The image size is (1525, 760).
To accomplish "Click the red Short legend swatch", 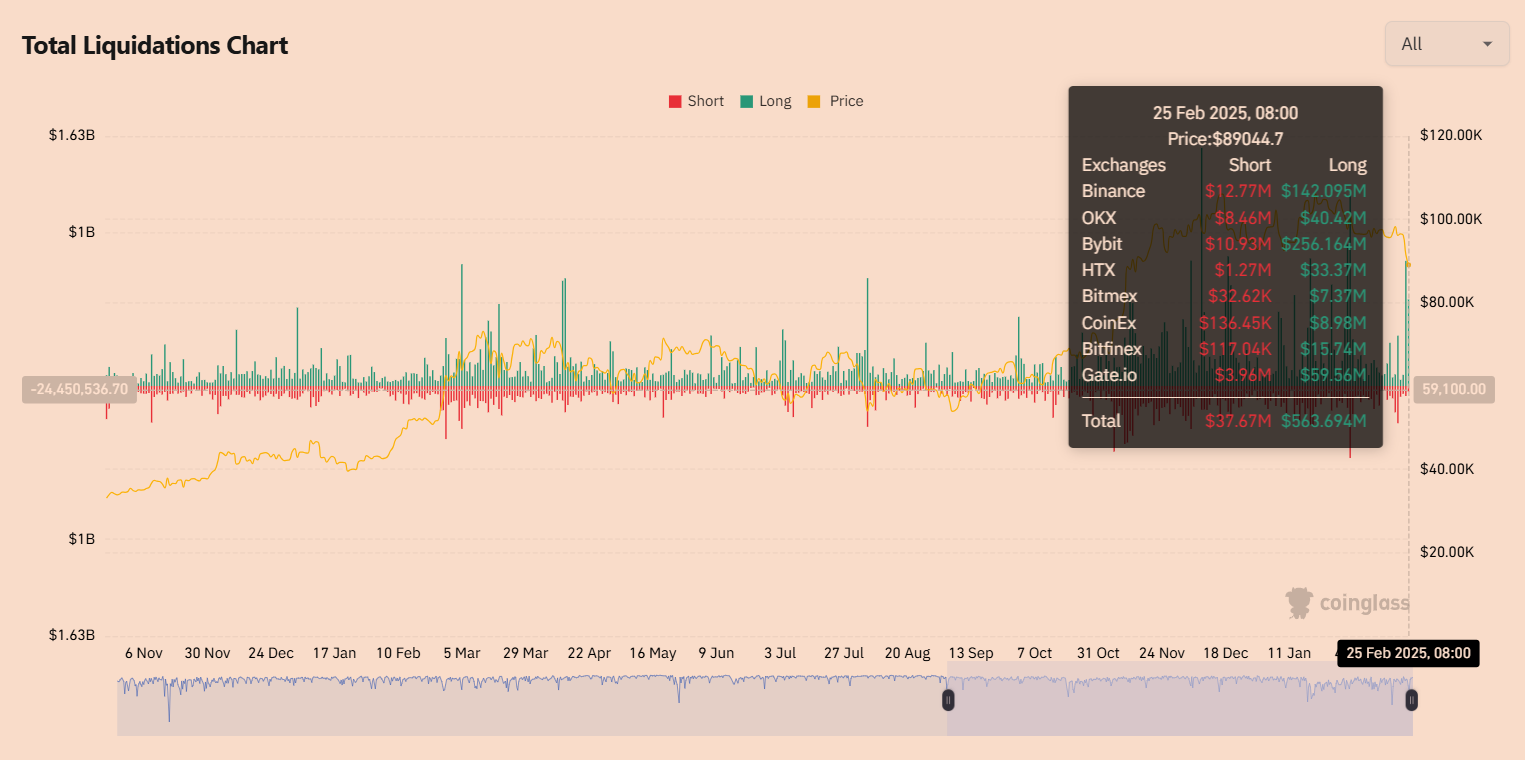I will [x=675, y=101].
